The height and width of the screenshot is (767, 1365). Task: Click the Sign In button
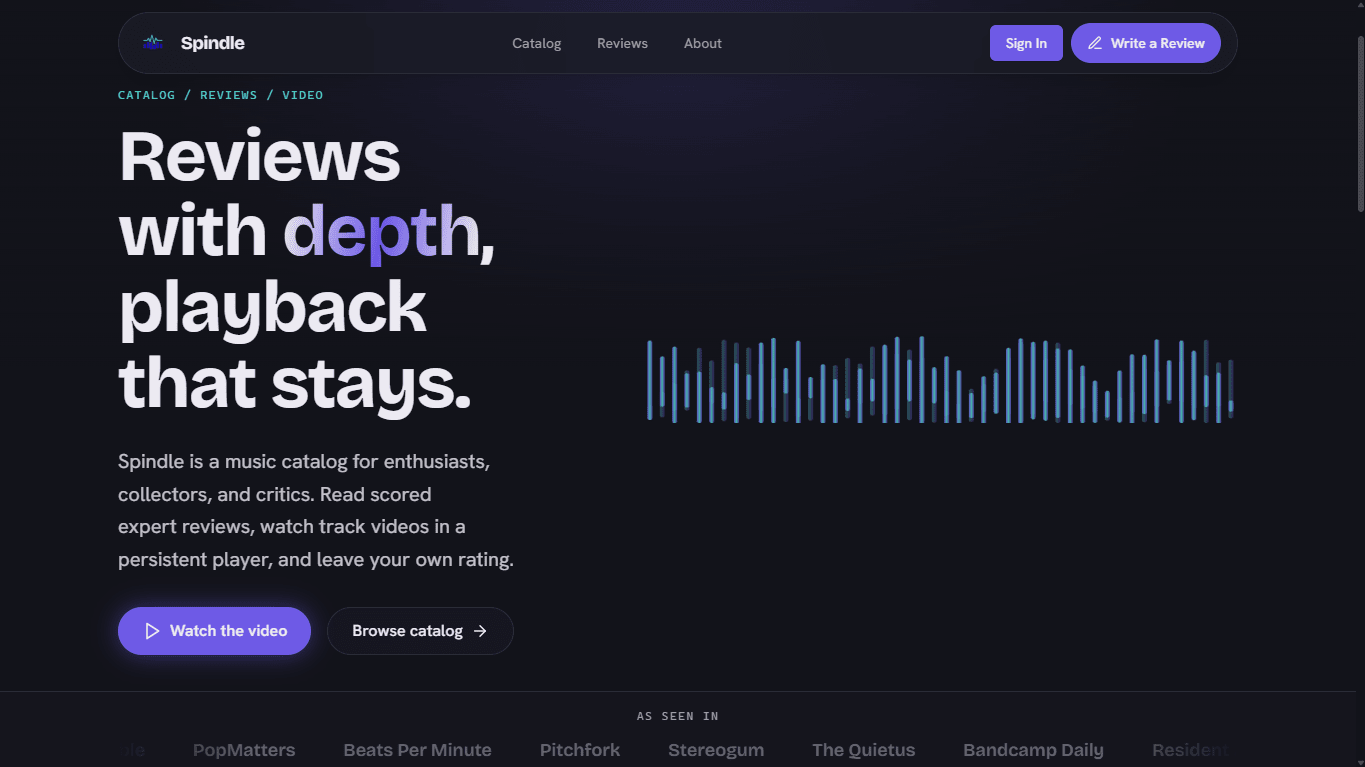[1026, 43]
